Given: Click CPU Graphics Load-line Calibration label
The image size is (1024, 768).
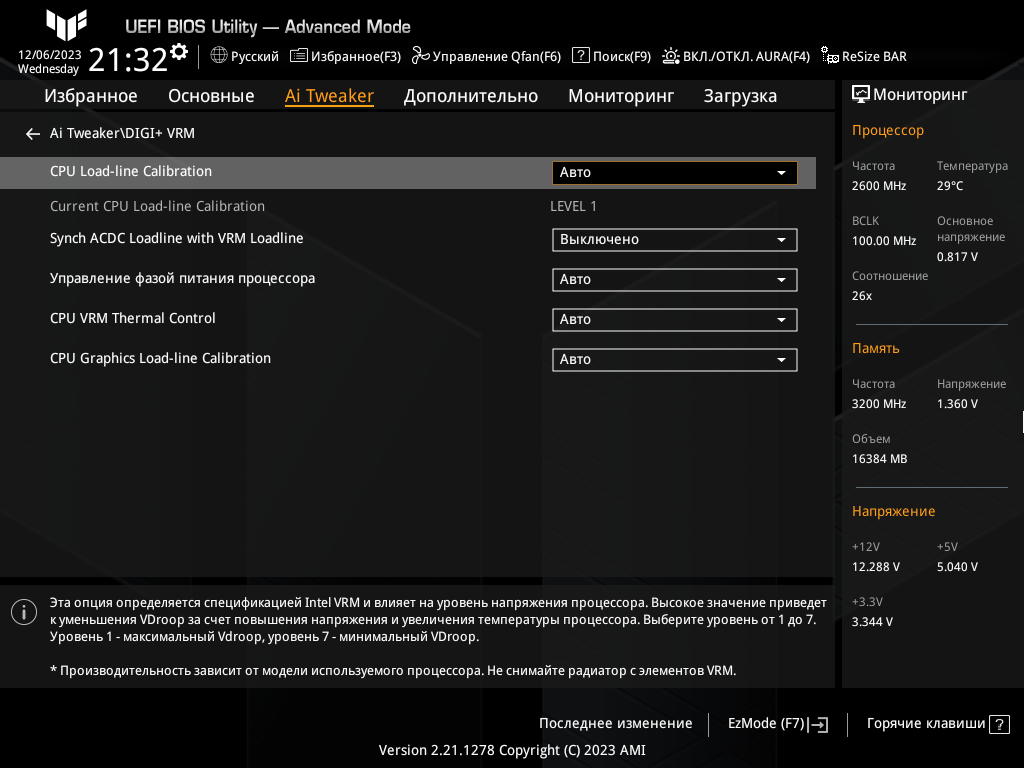Looking at the screenshot, I should pos(160,359).
